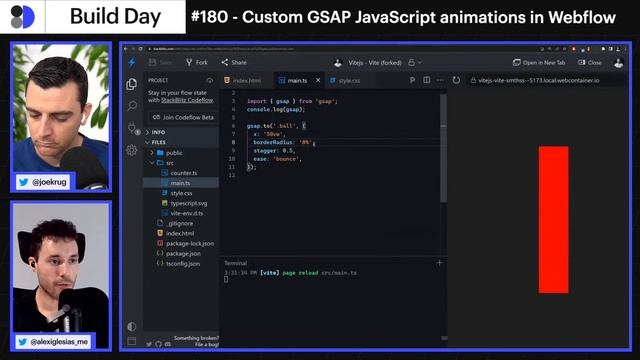Click the ease: 'bounce' line in code

pyautogui.click(x=277, y=159)
